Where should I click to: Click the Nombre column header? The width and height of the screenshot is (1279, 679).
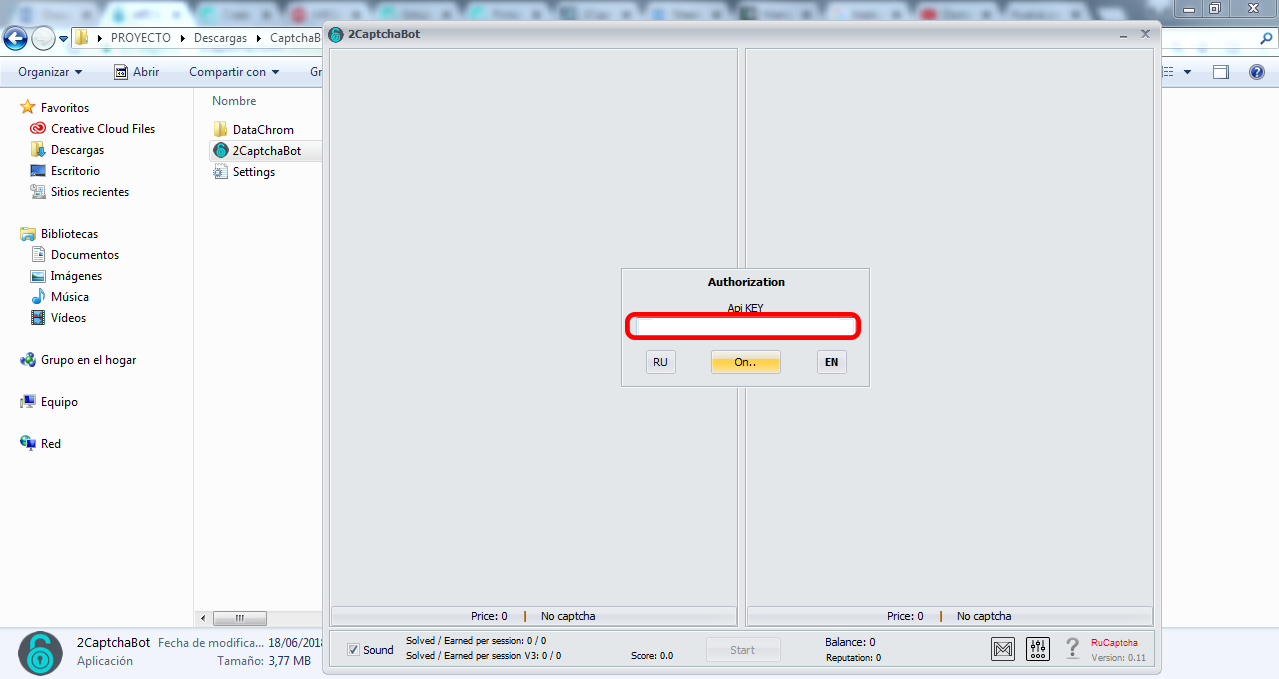(234, 101)
